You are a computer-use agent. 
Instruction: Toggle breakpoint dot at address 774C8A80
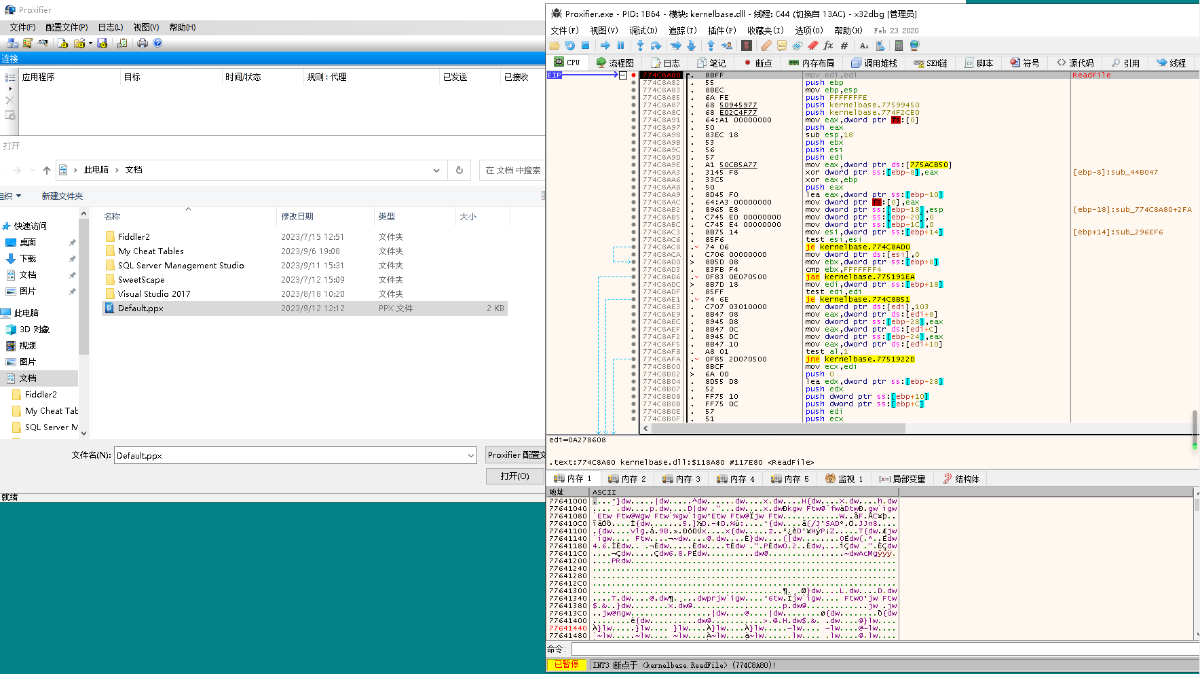(633, 76)
